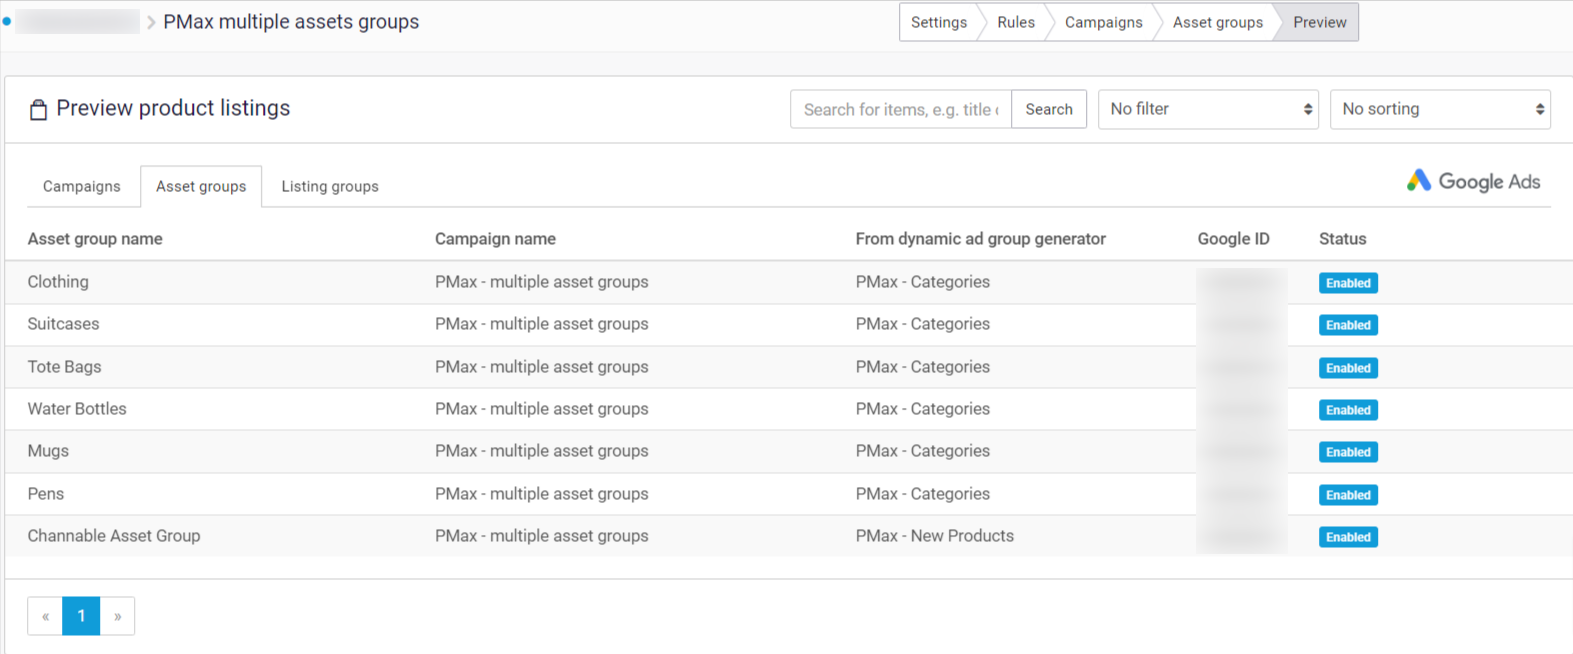Image resolution: width=1573 pixels, height=654 pixels.
Task: Select the Tote Bags asset group name
Action: pos(65,367)
